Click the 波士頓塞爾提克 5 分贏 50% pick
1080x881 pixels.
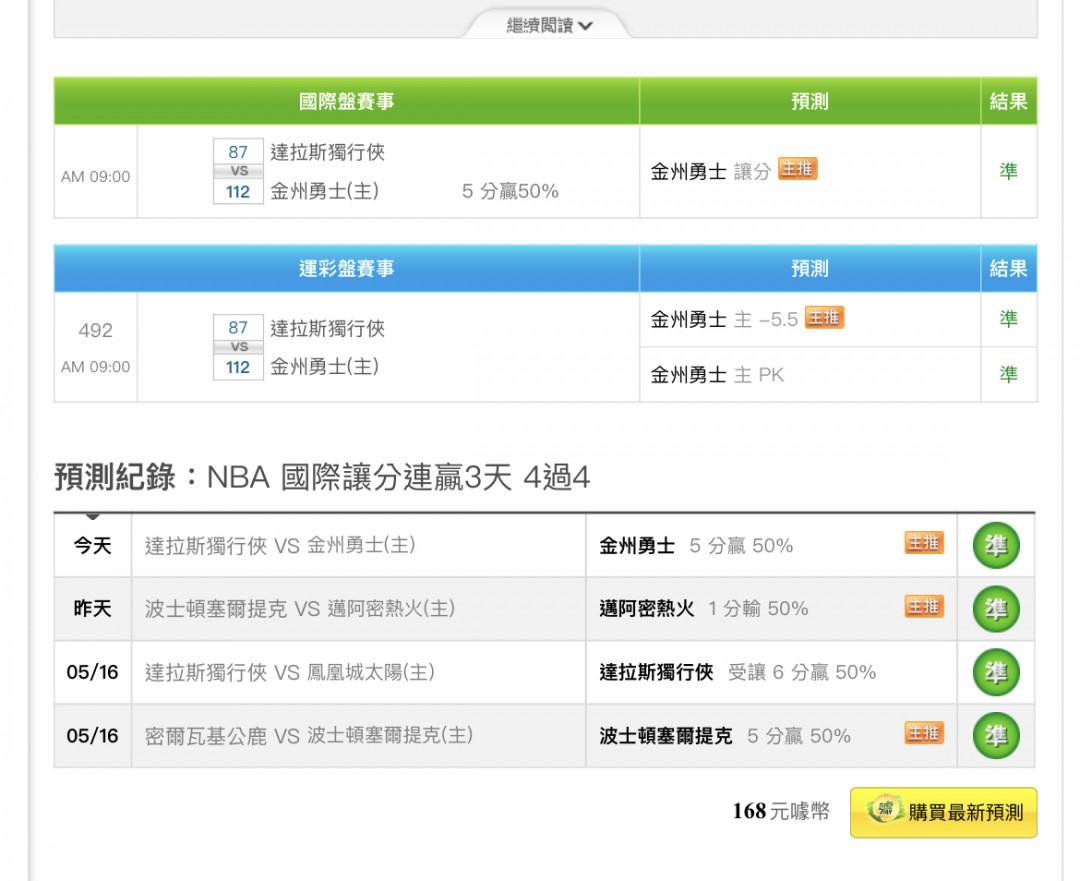tap(725, 736)
